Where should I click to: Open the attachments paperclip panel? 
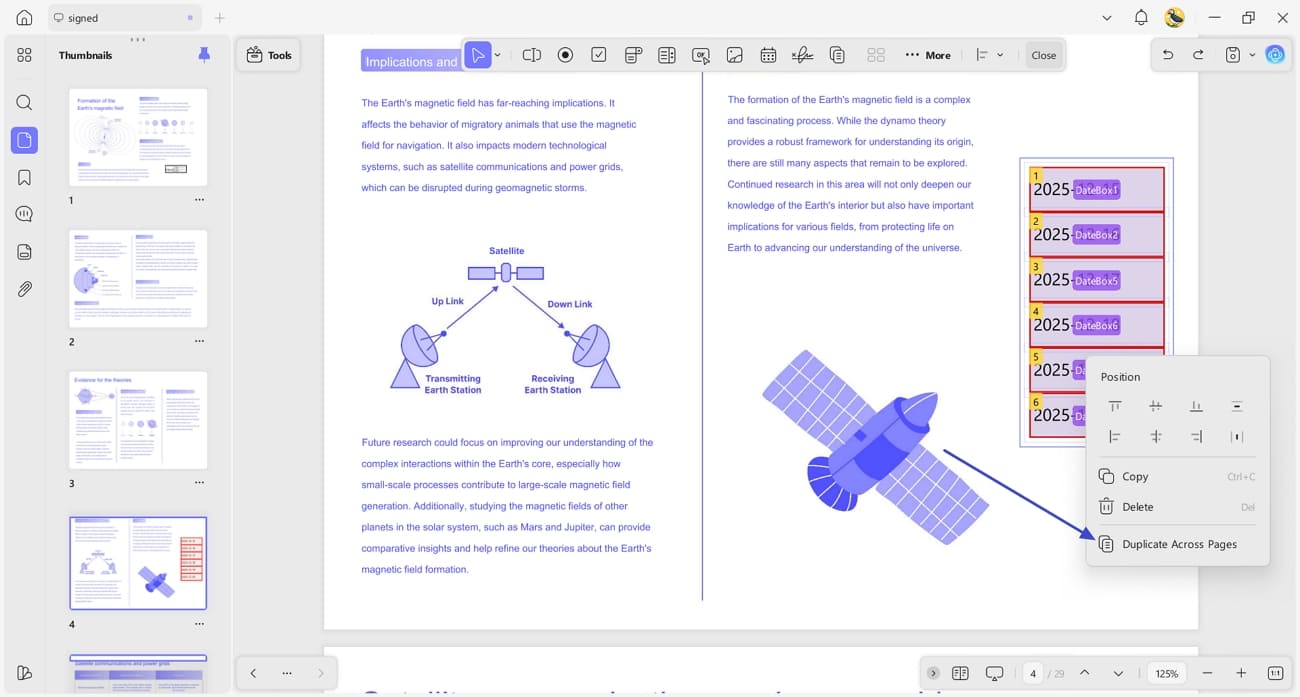24,289
